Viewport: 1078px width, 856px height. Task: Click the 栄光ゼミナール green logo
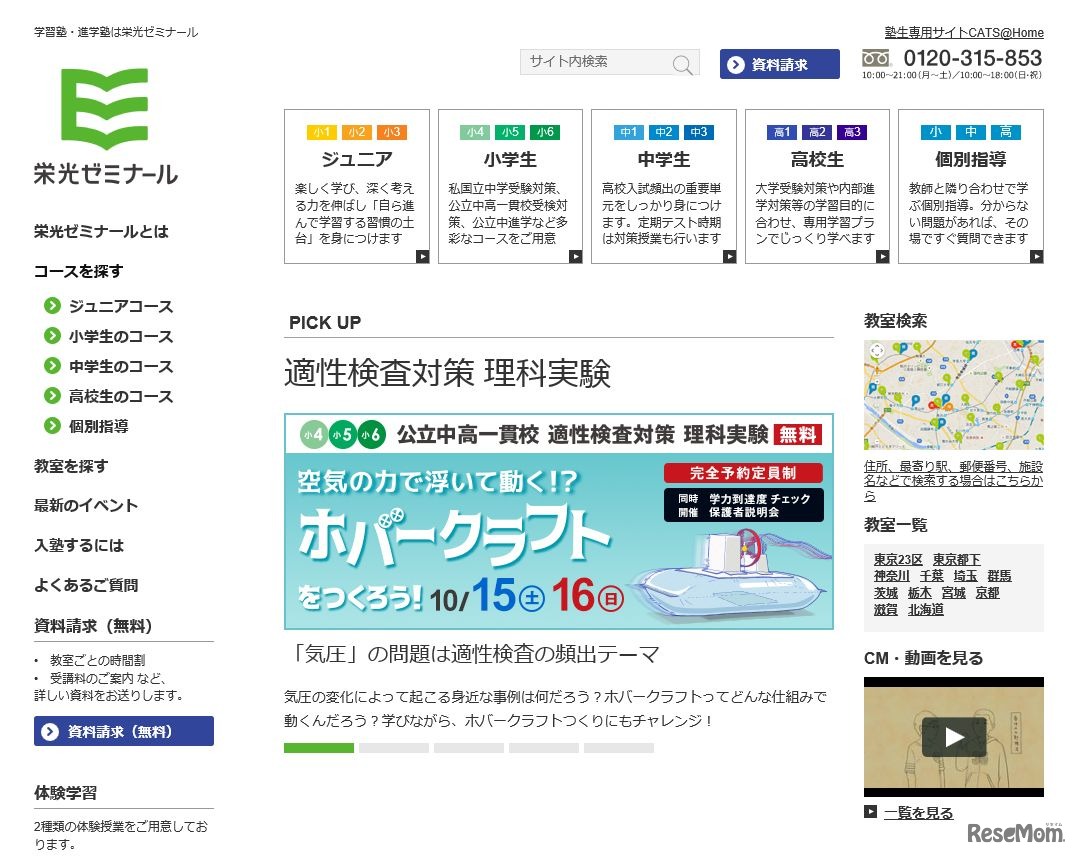click(x=104, y=109)
